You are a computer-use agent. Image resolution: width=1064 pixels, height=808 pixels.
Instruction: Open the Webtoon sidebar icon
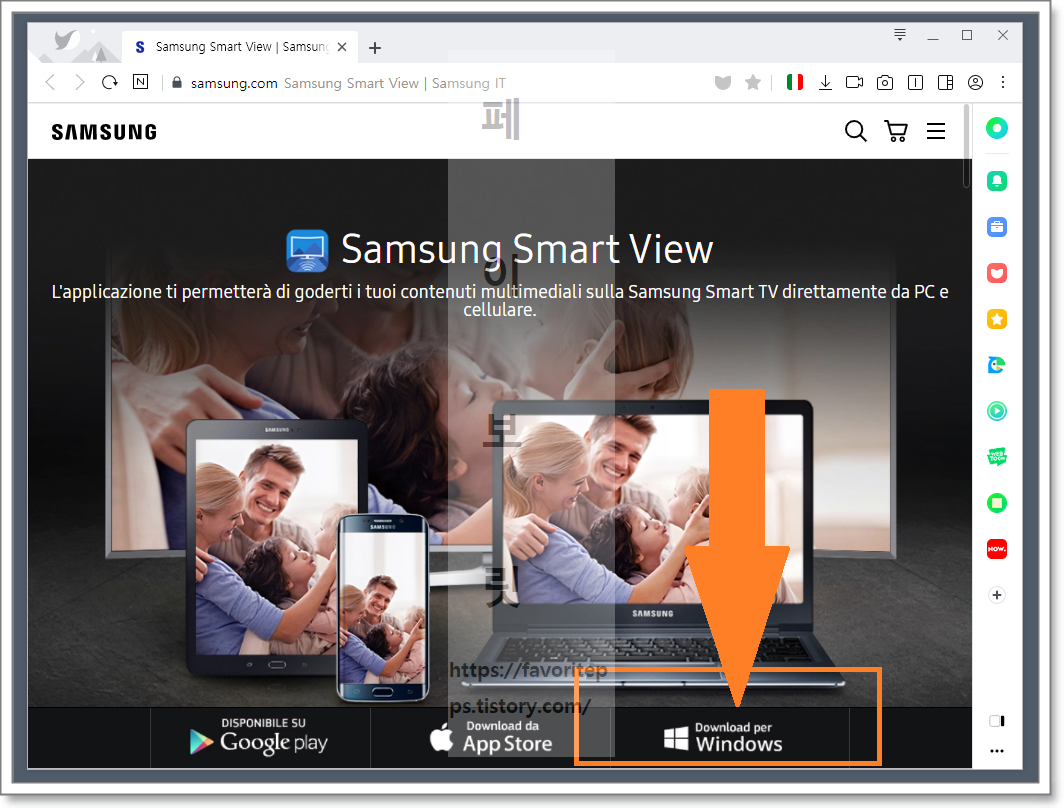point(996,457)
